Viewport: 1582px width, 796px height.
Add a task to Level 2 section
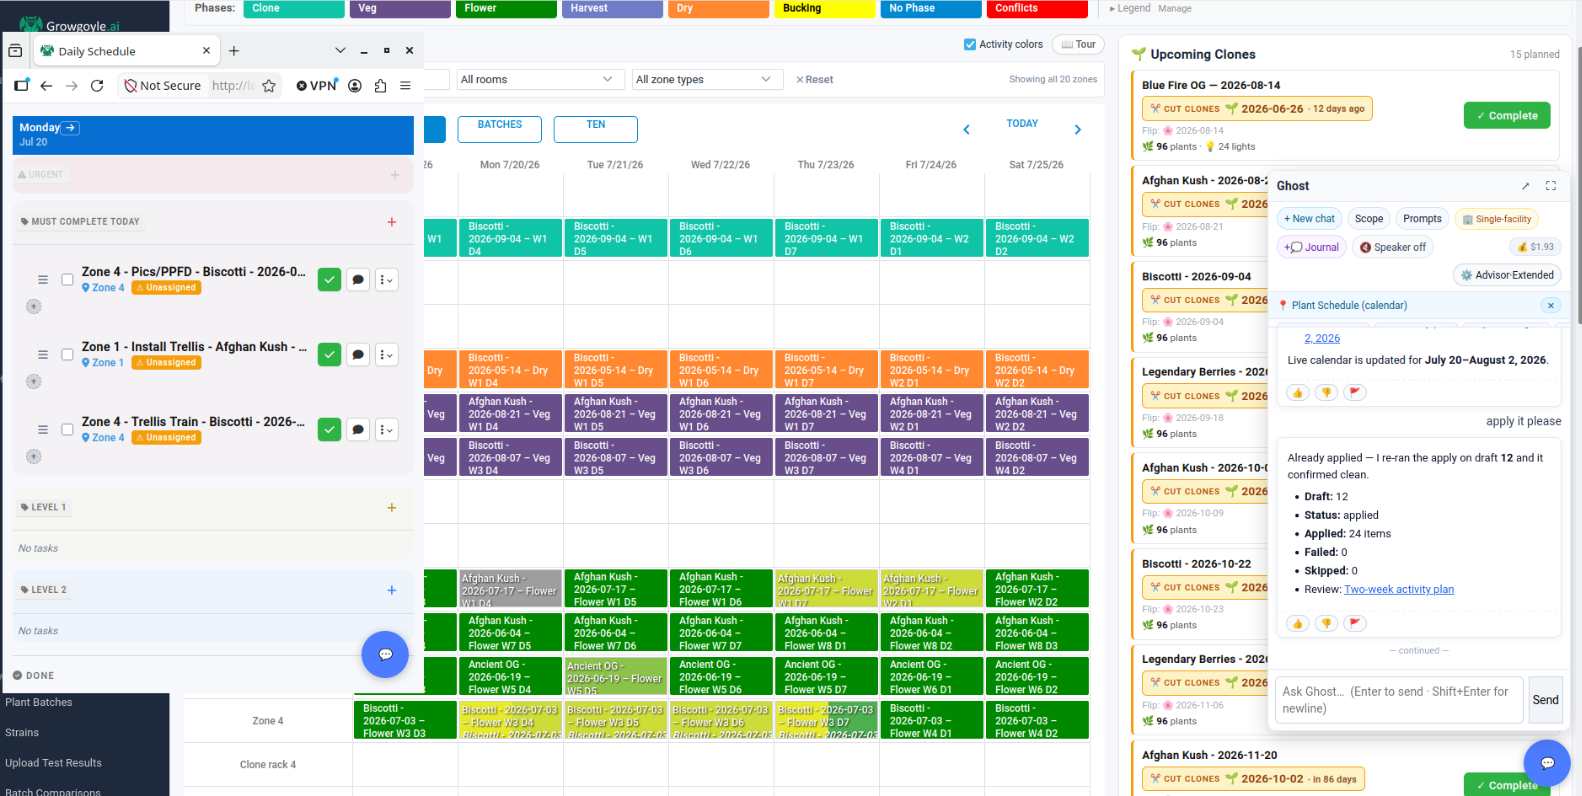tap(392, 590)
